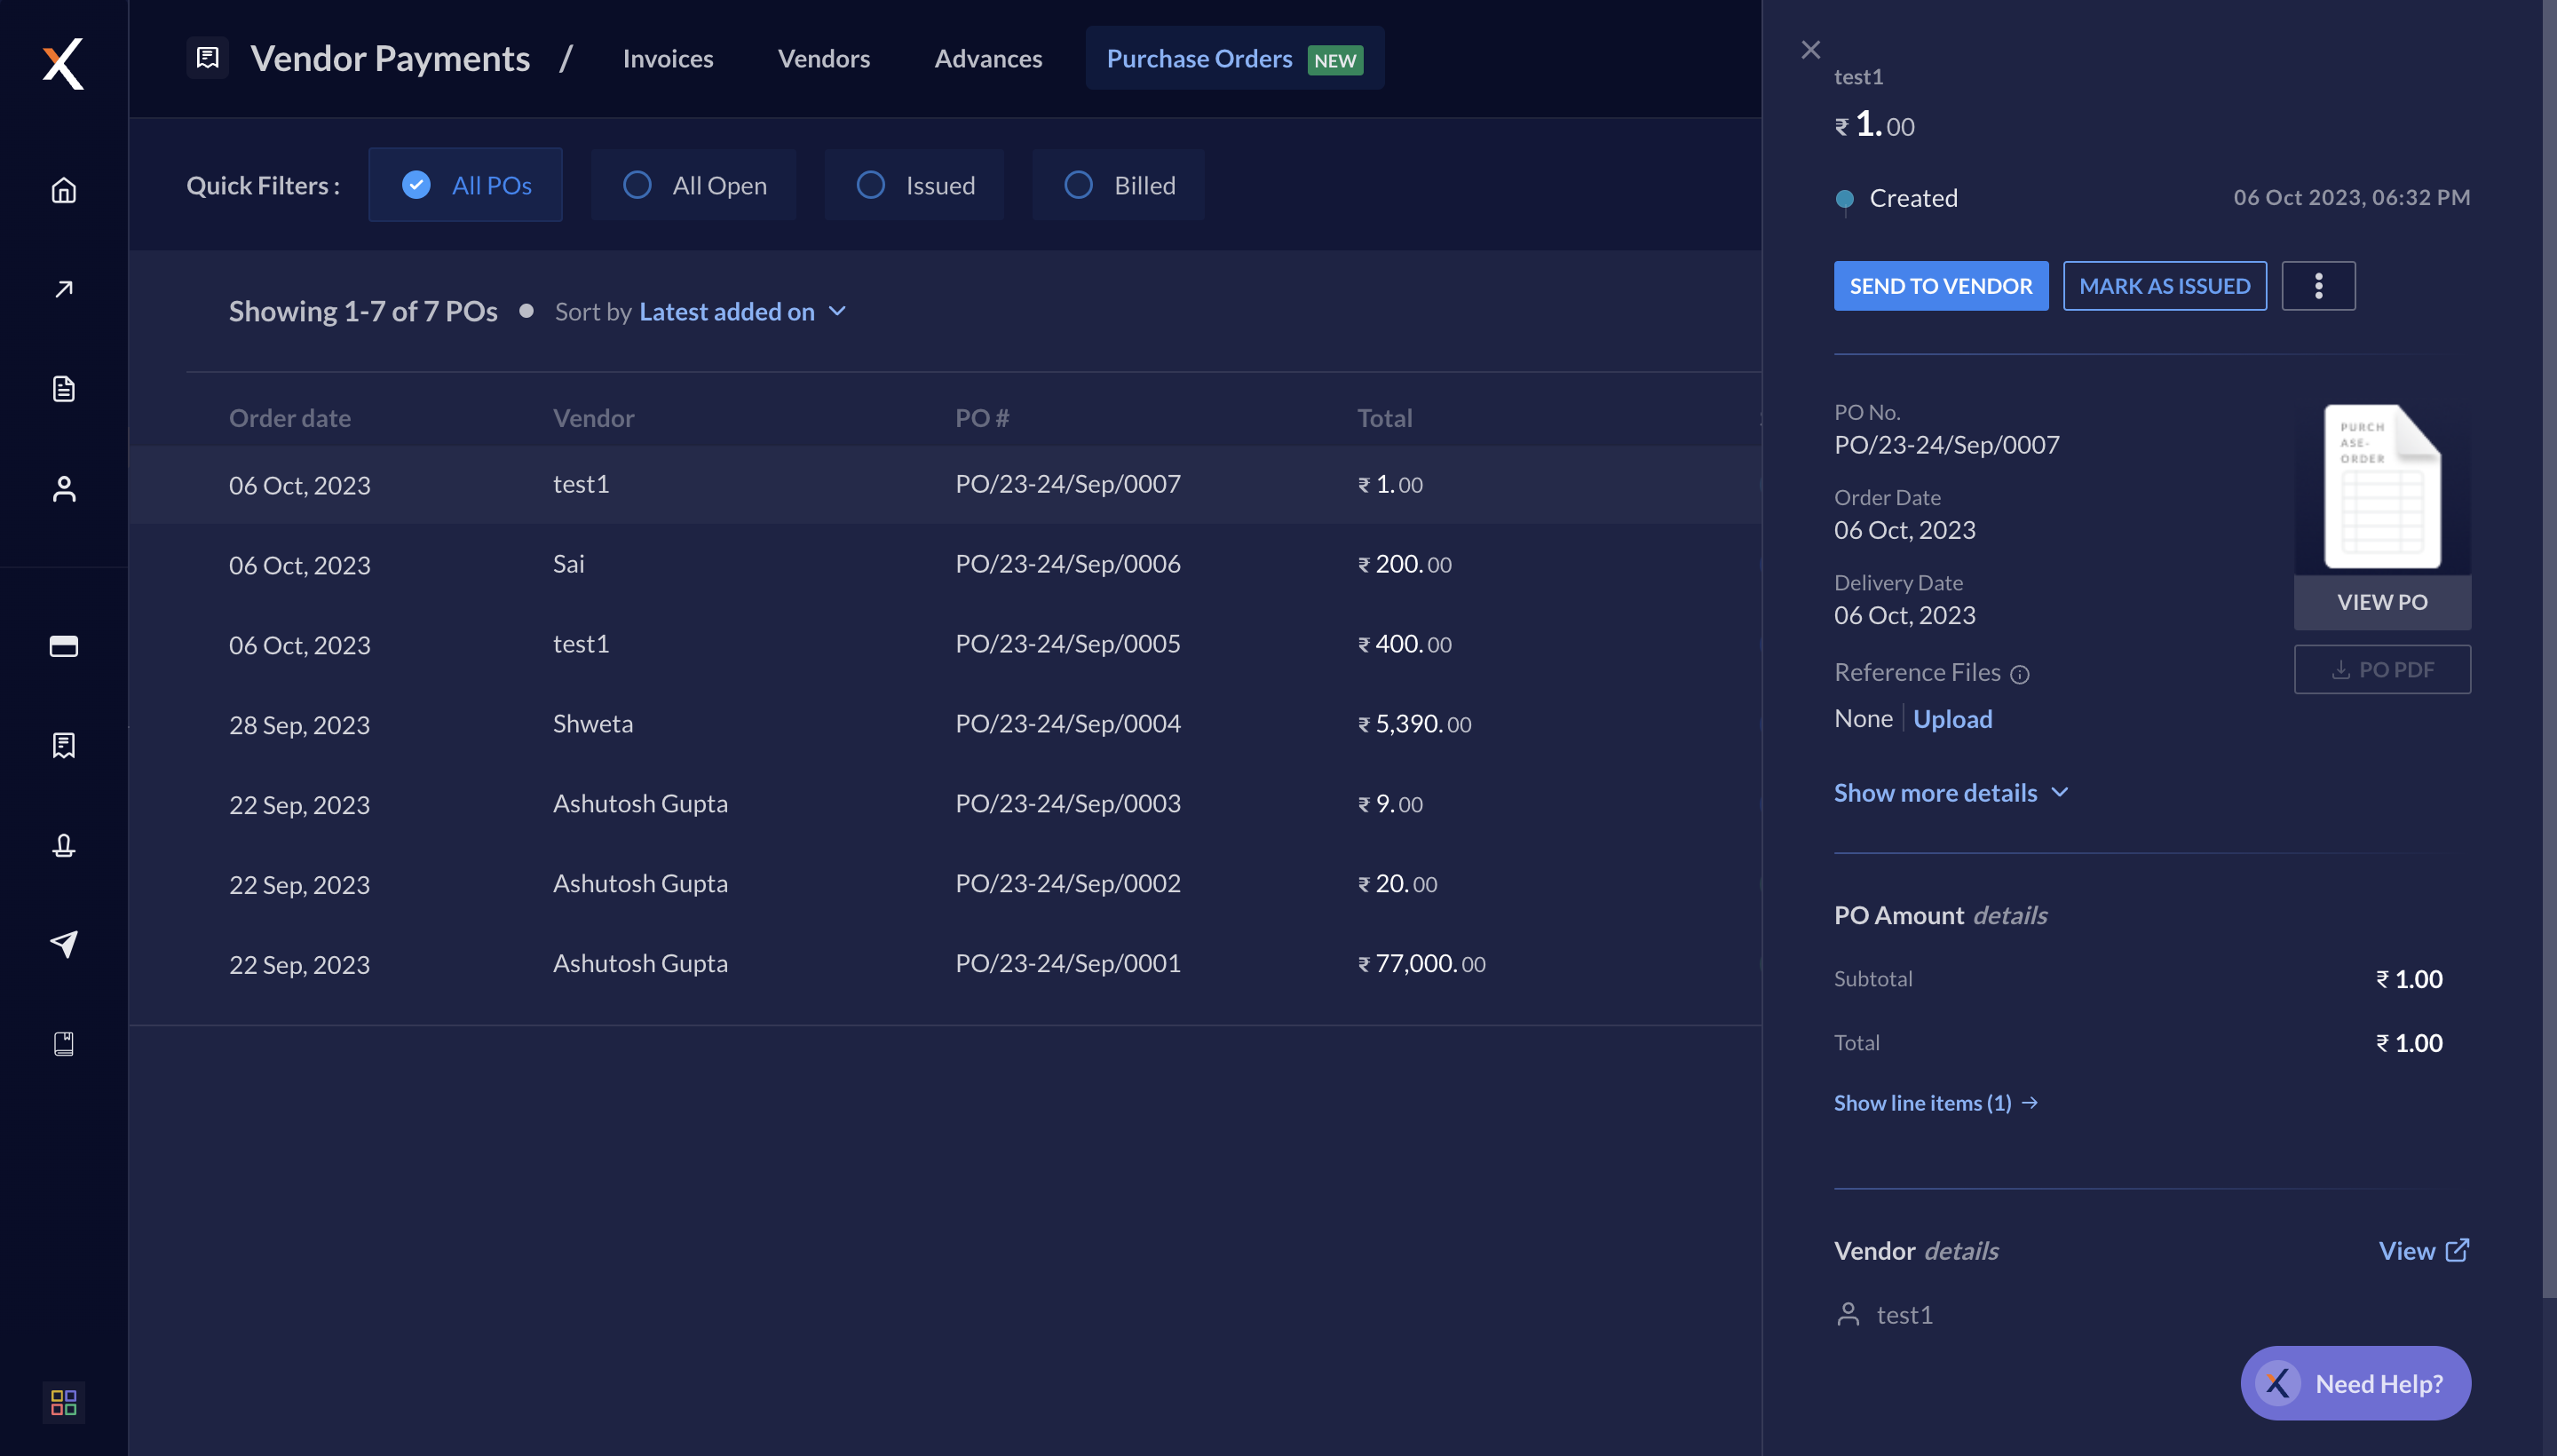Click the ₹ 5,390.00 total cell
This screenshot has width=2557, height=1456.
click(x=1414, y=724)
